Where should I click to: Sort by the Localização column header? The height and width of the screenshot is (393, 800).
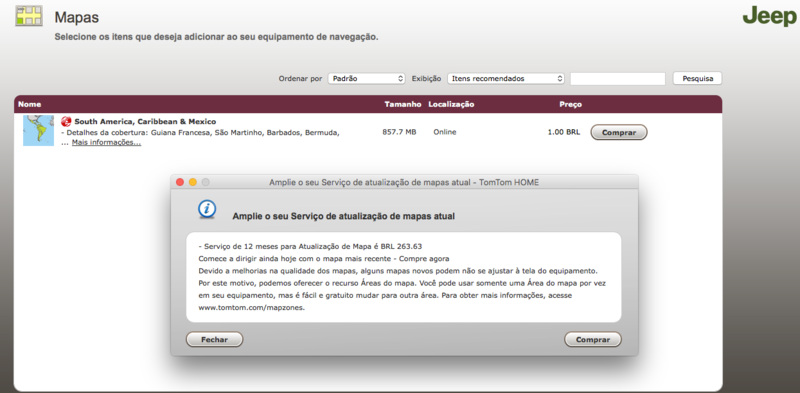pyautogui.click(x=451, y=104)
